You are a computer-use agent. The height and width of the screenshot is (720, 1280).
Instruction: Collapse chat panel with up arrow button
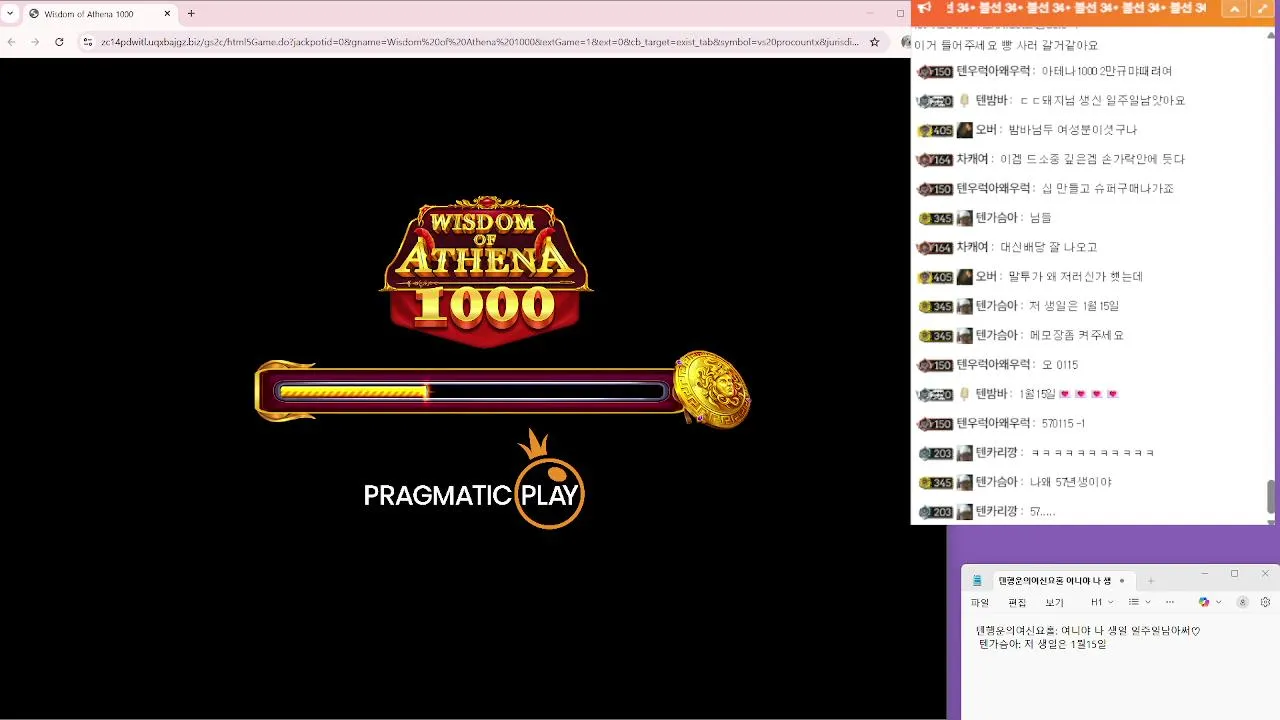1235,8
